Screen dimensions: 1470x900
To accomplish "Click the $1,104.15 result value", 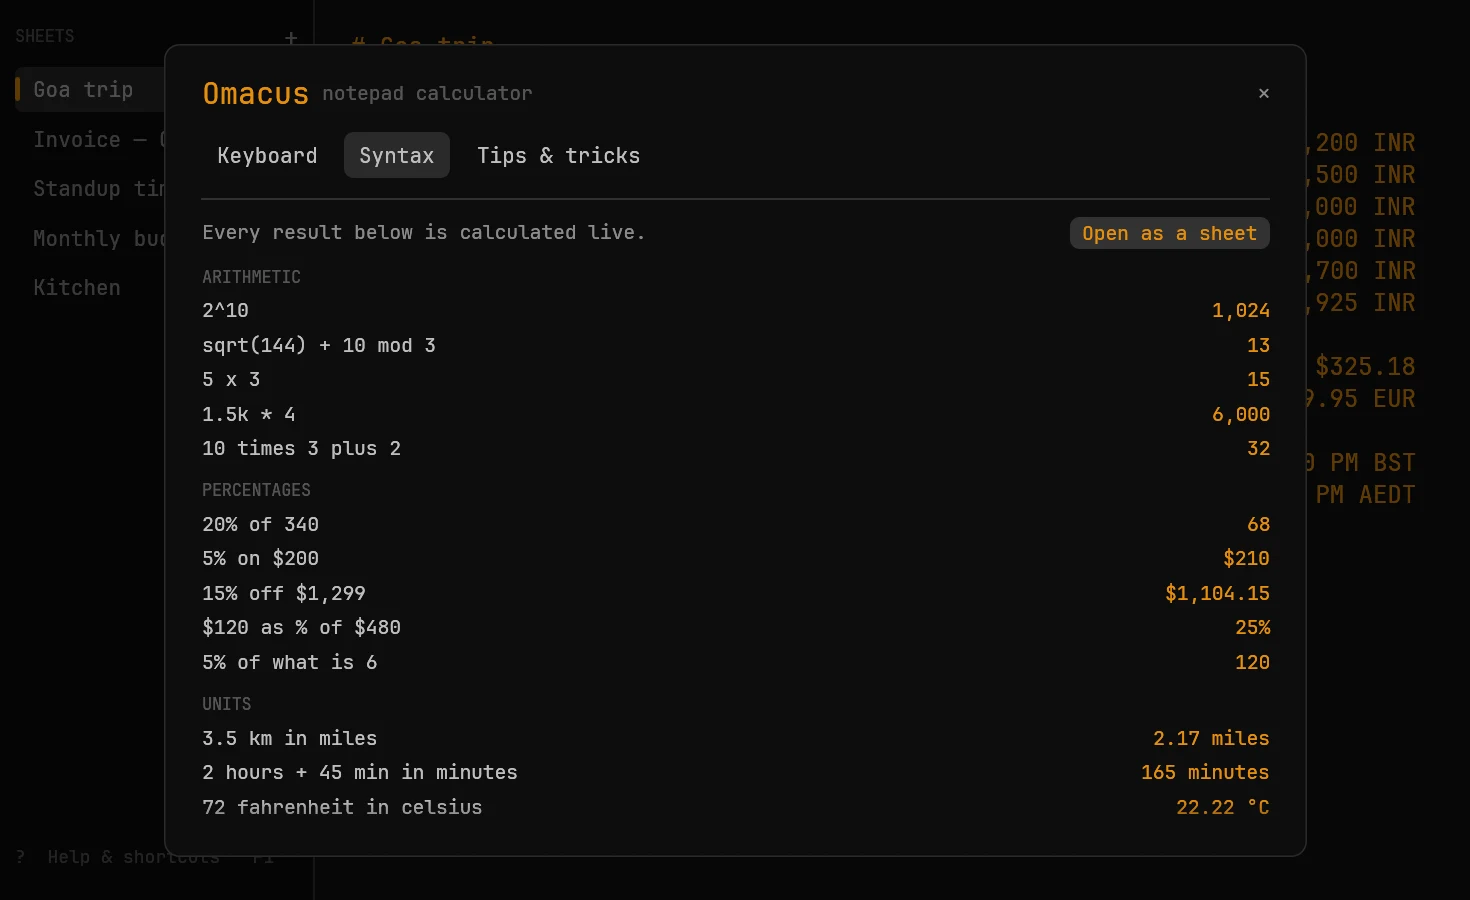I will click(1217, 593).
